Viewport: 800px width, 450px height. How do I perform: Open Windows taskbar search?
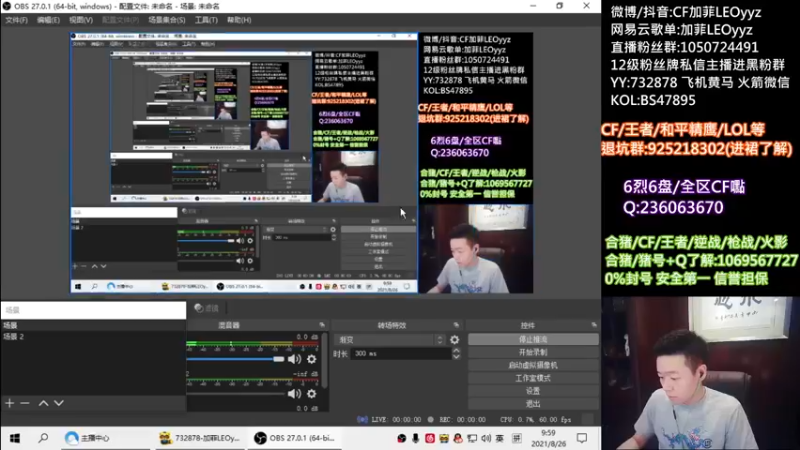click(43, 438)
